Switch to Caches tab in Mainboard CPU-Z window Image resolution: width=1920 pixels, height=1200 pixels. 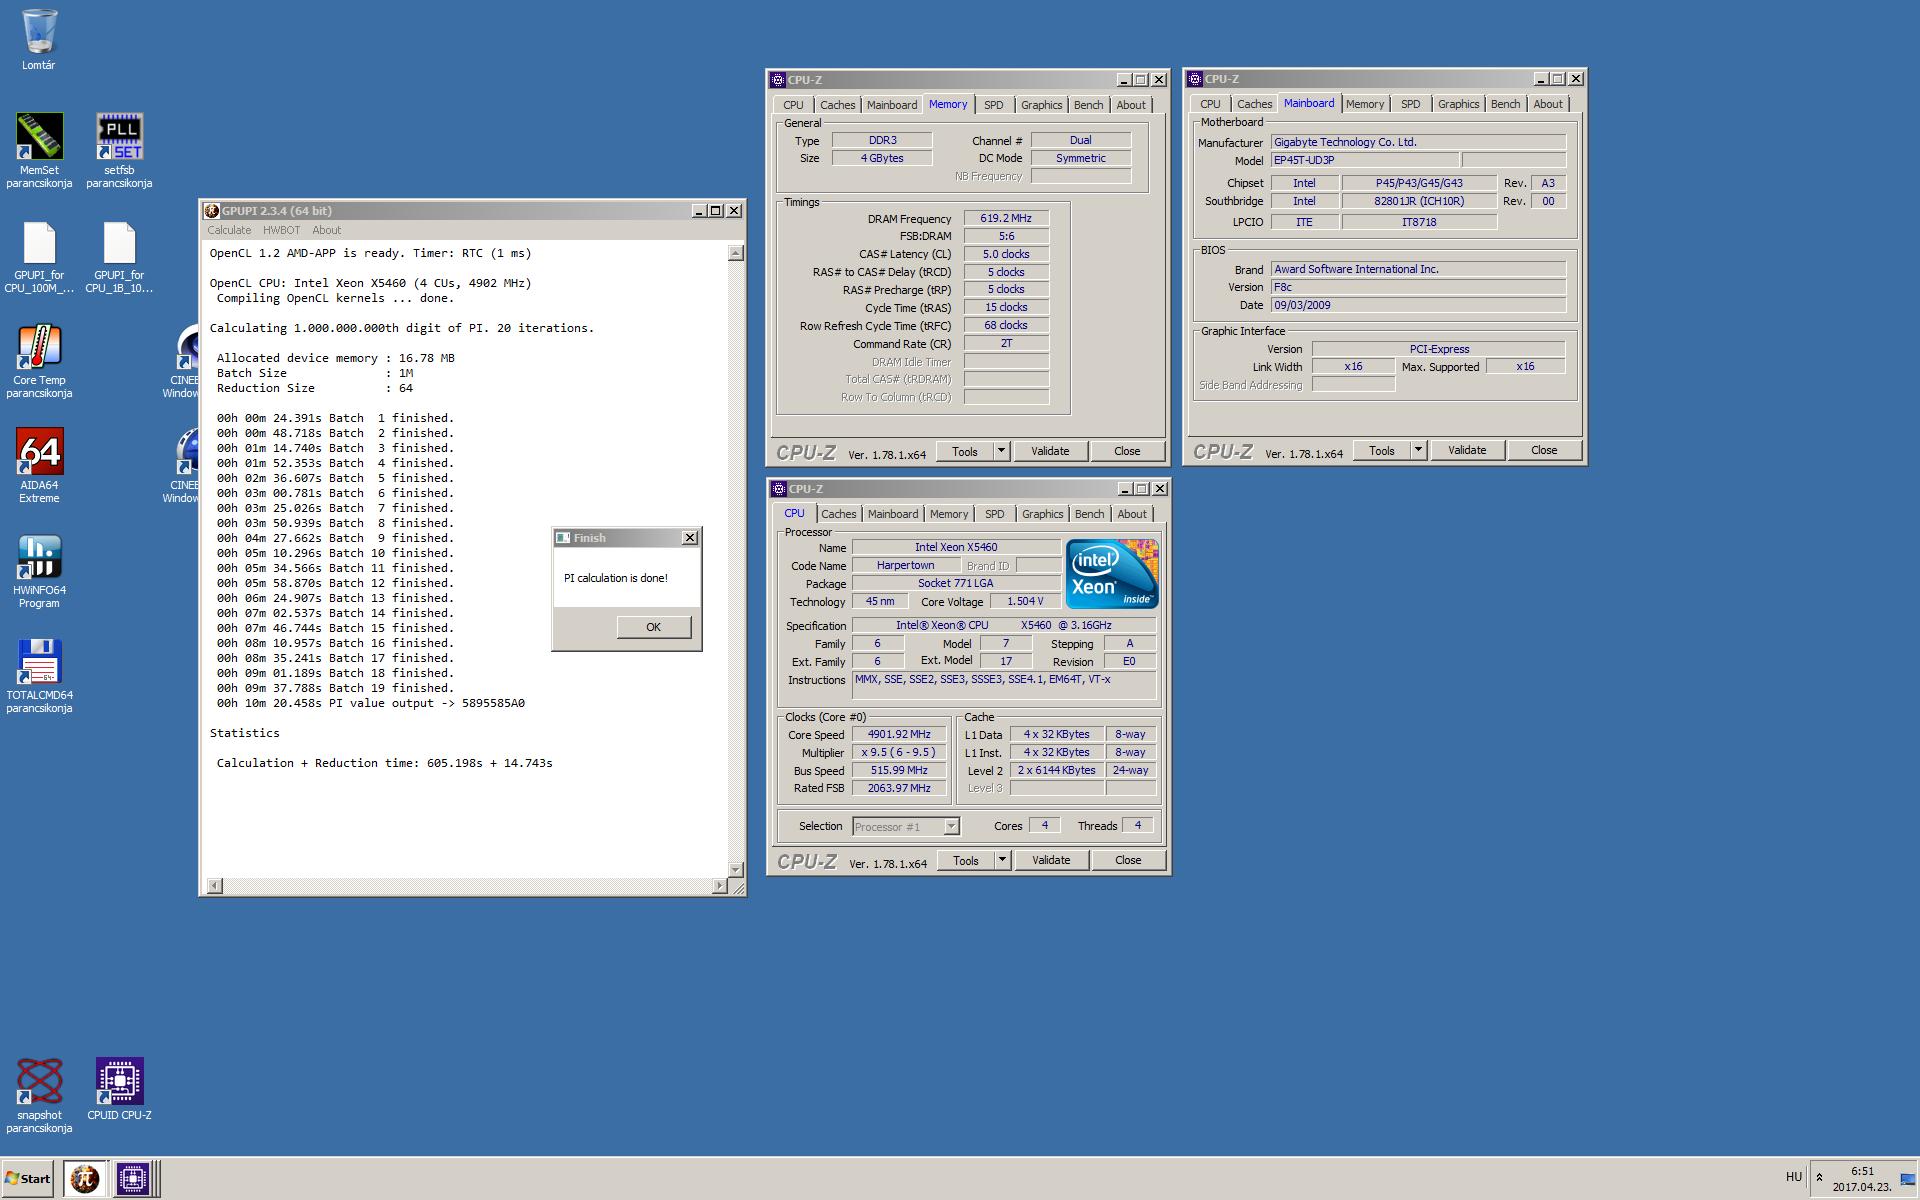[x=1254, y=104]
